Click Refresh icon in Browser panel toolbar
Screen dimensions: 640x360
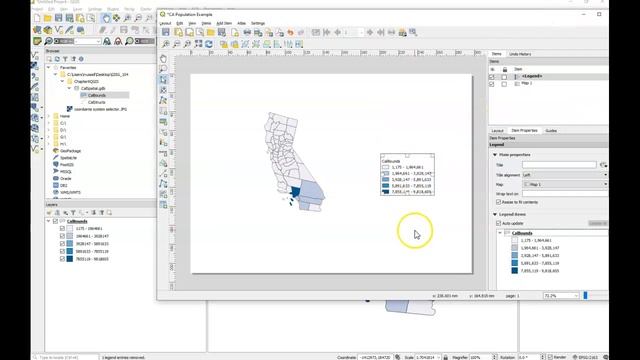(57, 59)
